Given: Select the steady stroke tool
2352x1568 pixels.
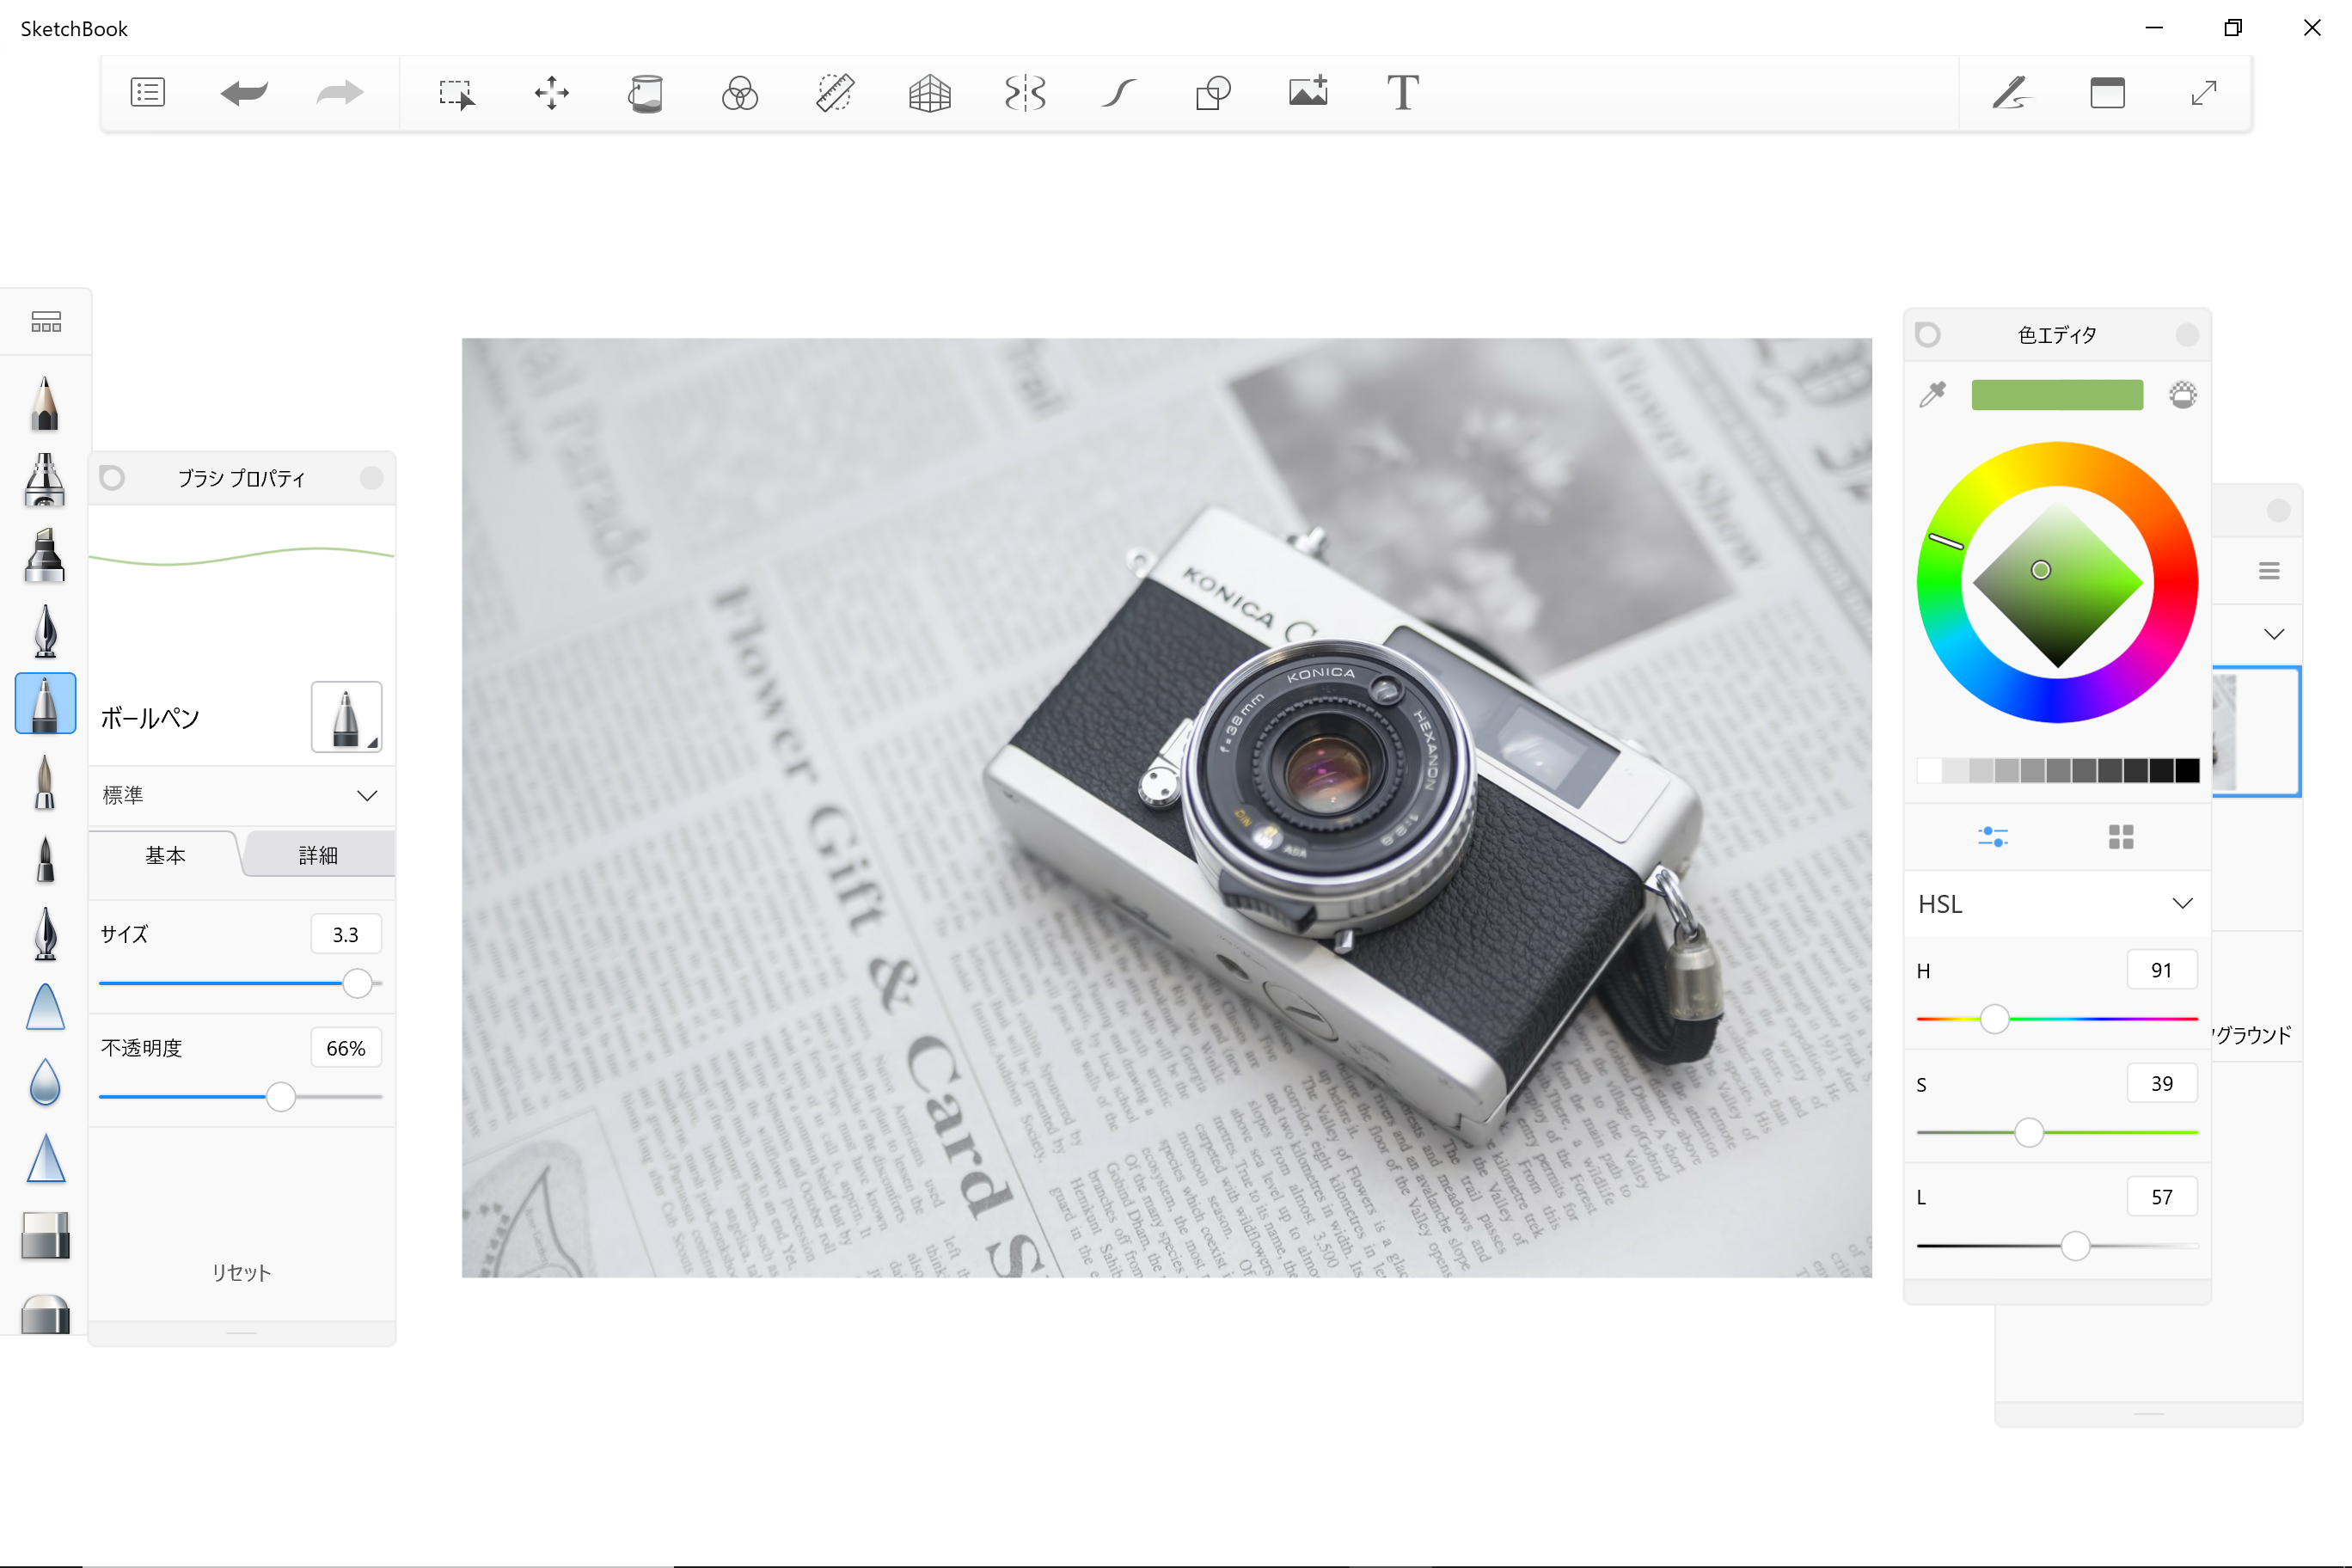Looking at the screenshot, I should click(x=1119, y=93).
